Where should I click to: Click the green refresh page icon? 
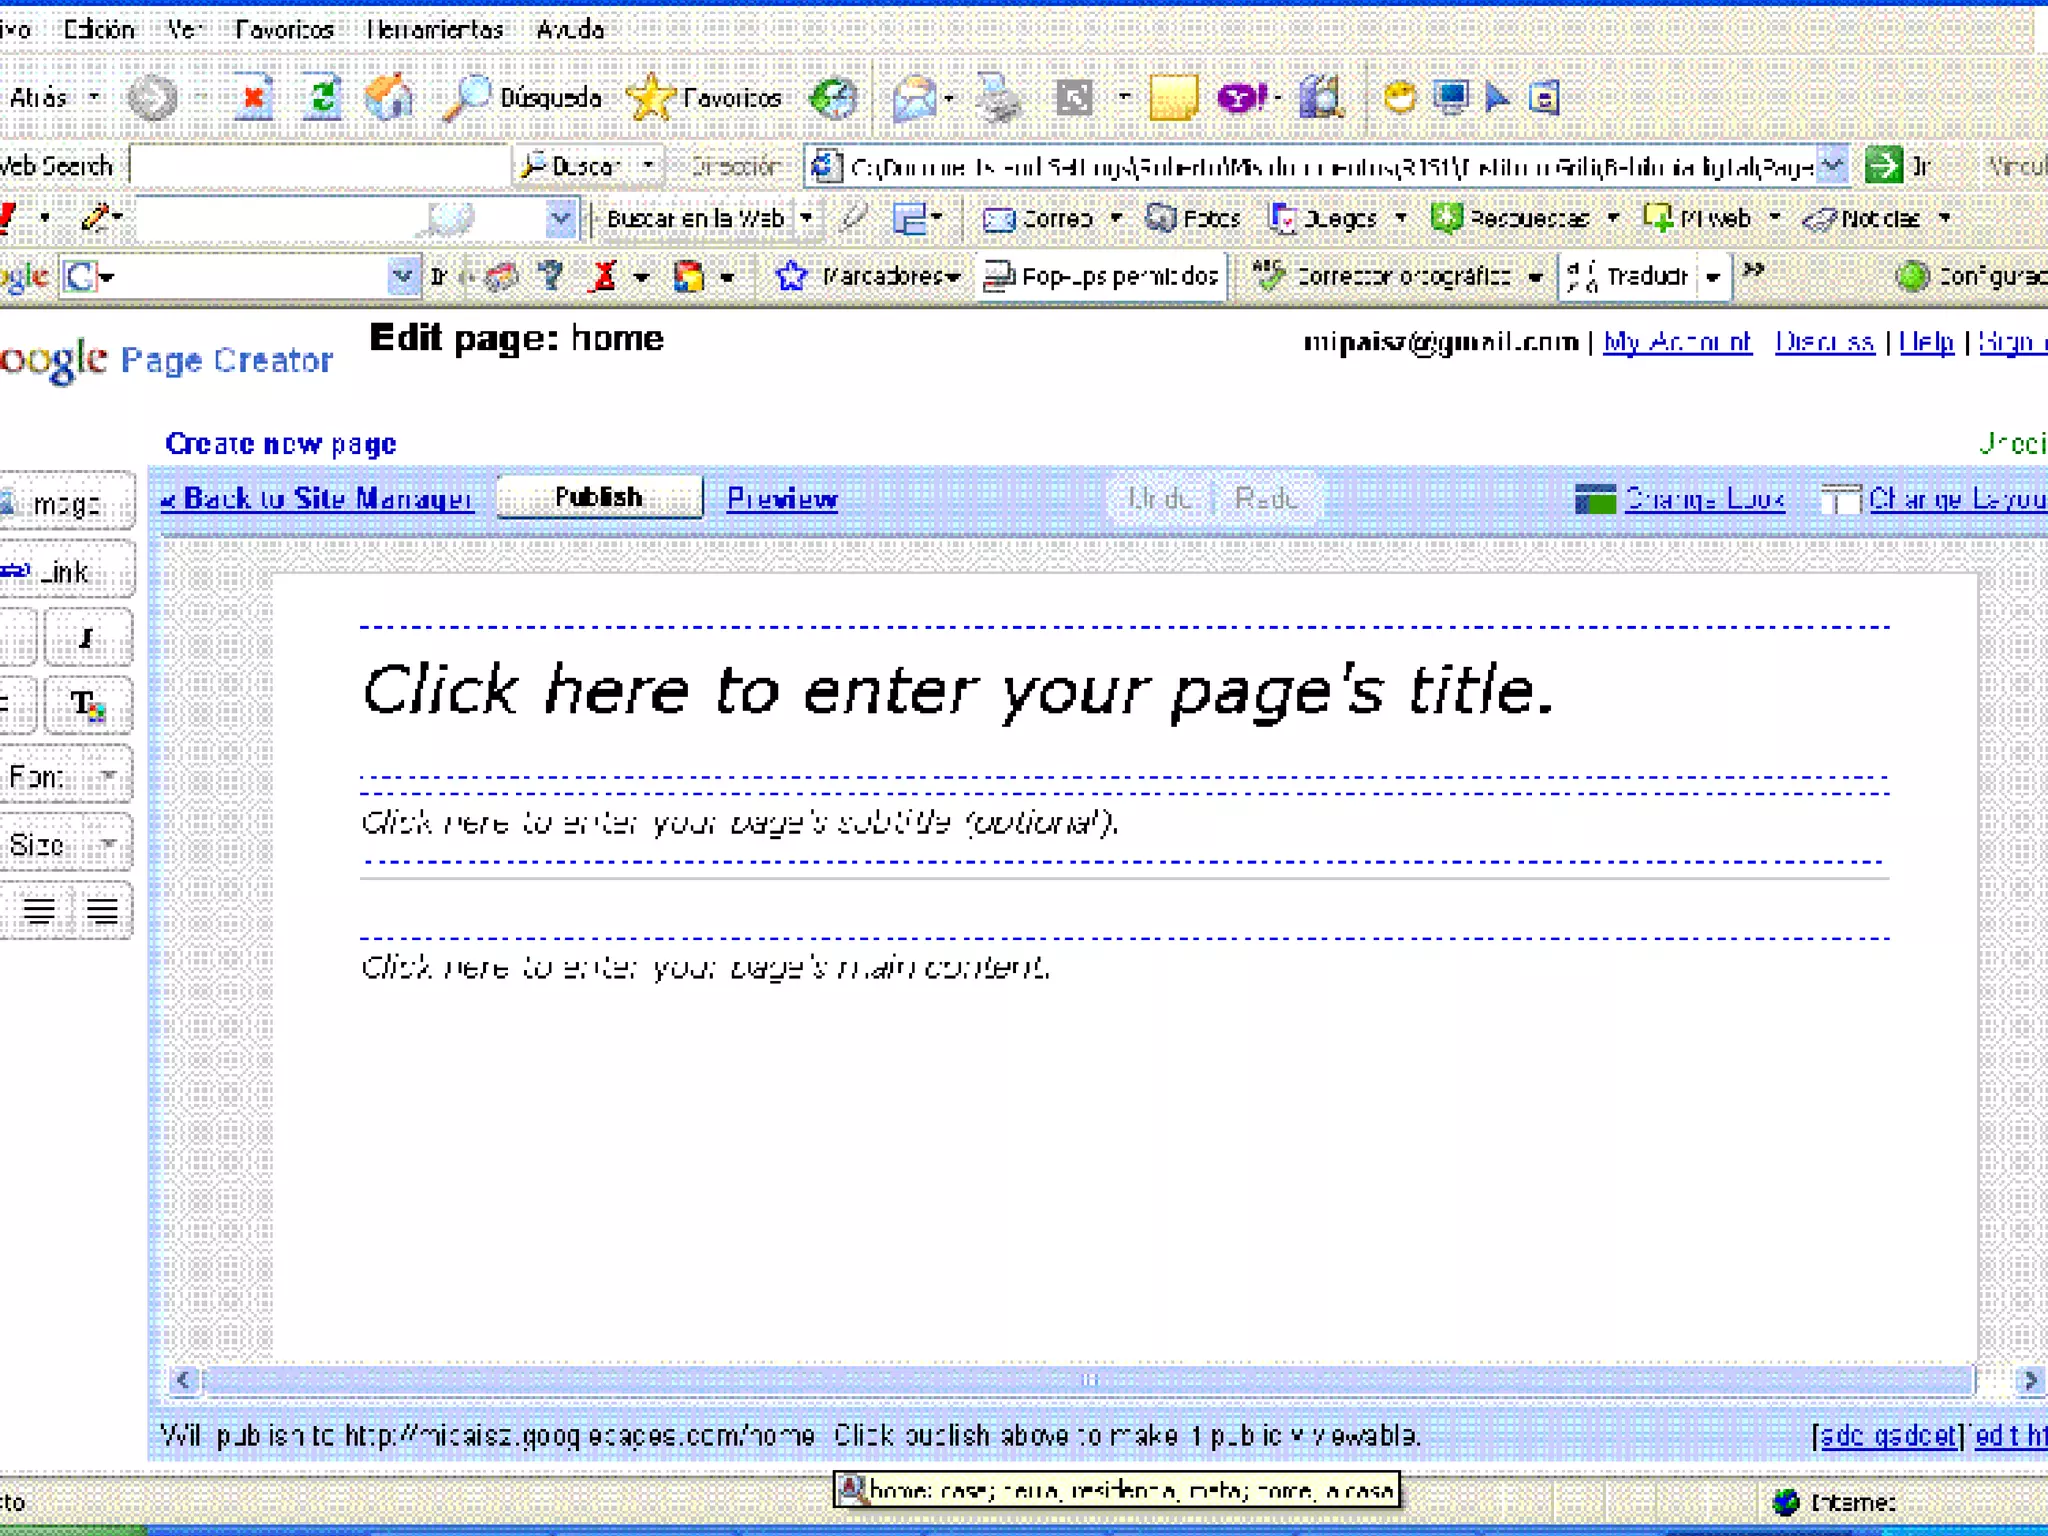click(x=322, y=98)
